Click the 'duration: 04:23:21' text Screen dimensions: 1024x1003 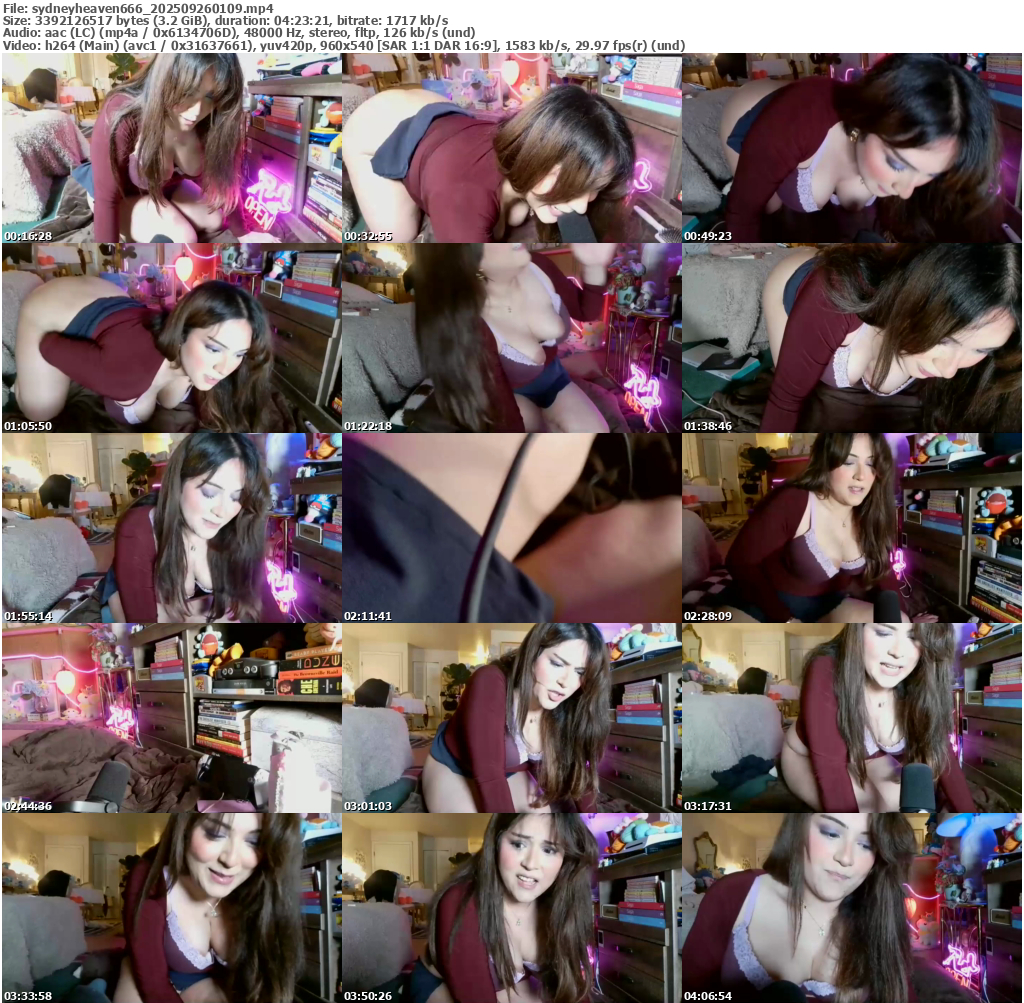[272, 21]
